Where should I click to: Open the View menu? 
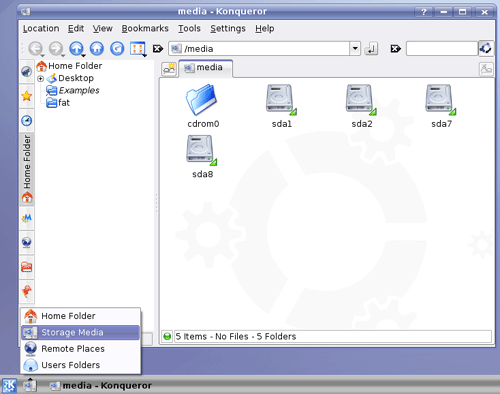(x=103, y=29)
